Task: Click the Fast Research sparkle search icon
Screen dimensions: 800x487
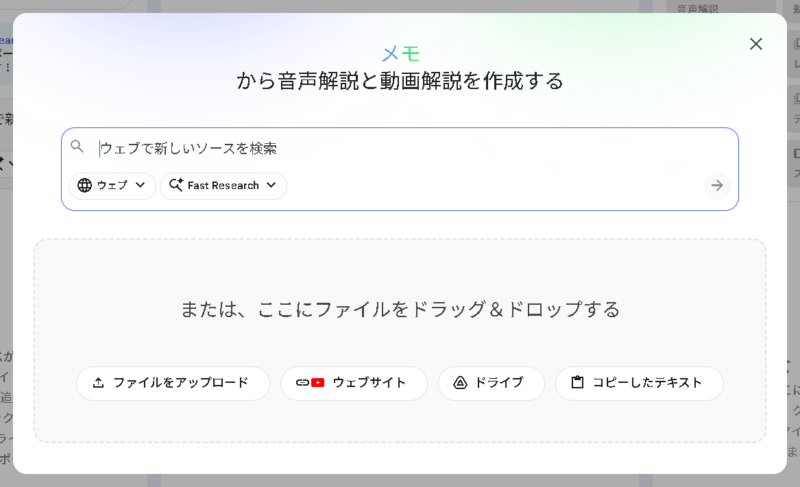Action: point(176,186)
